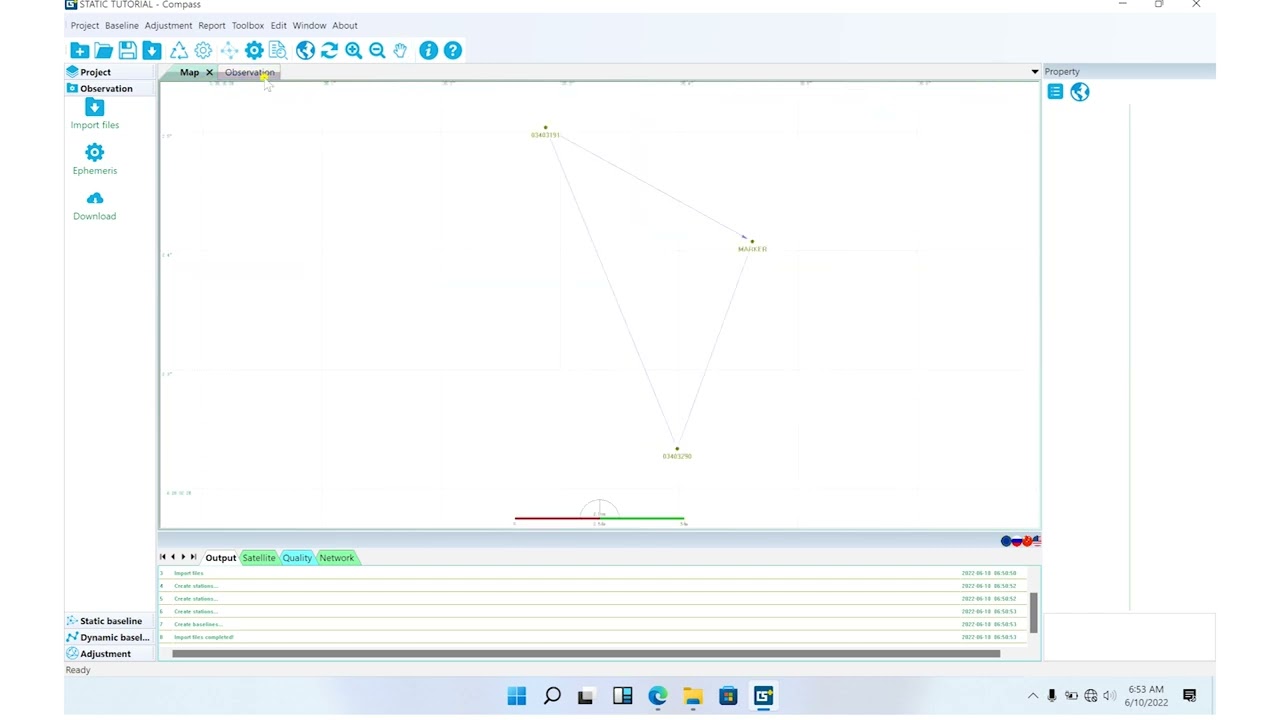Click the outlined gear settings toolbar icon
This screenshot has height=720, width=1280.
tap(203, 50)
